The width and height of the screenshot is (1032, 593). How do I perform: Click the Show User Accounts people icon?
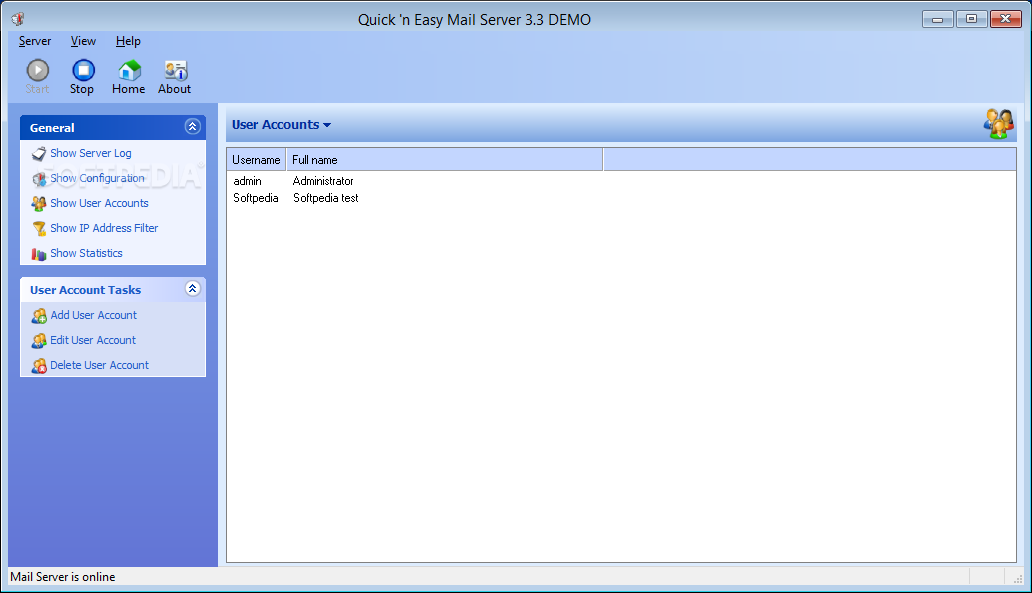[x=39, y=203]
